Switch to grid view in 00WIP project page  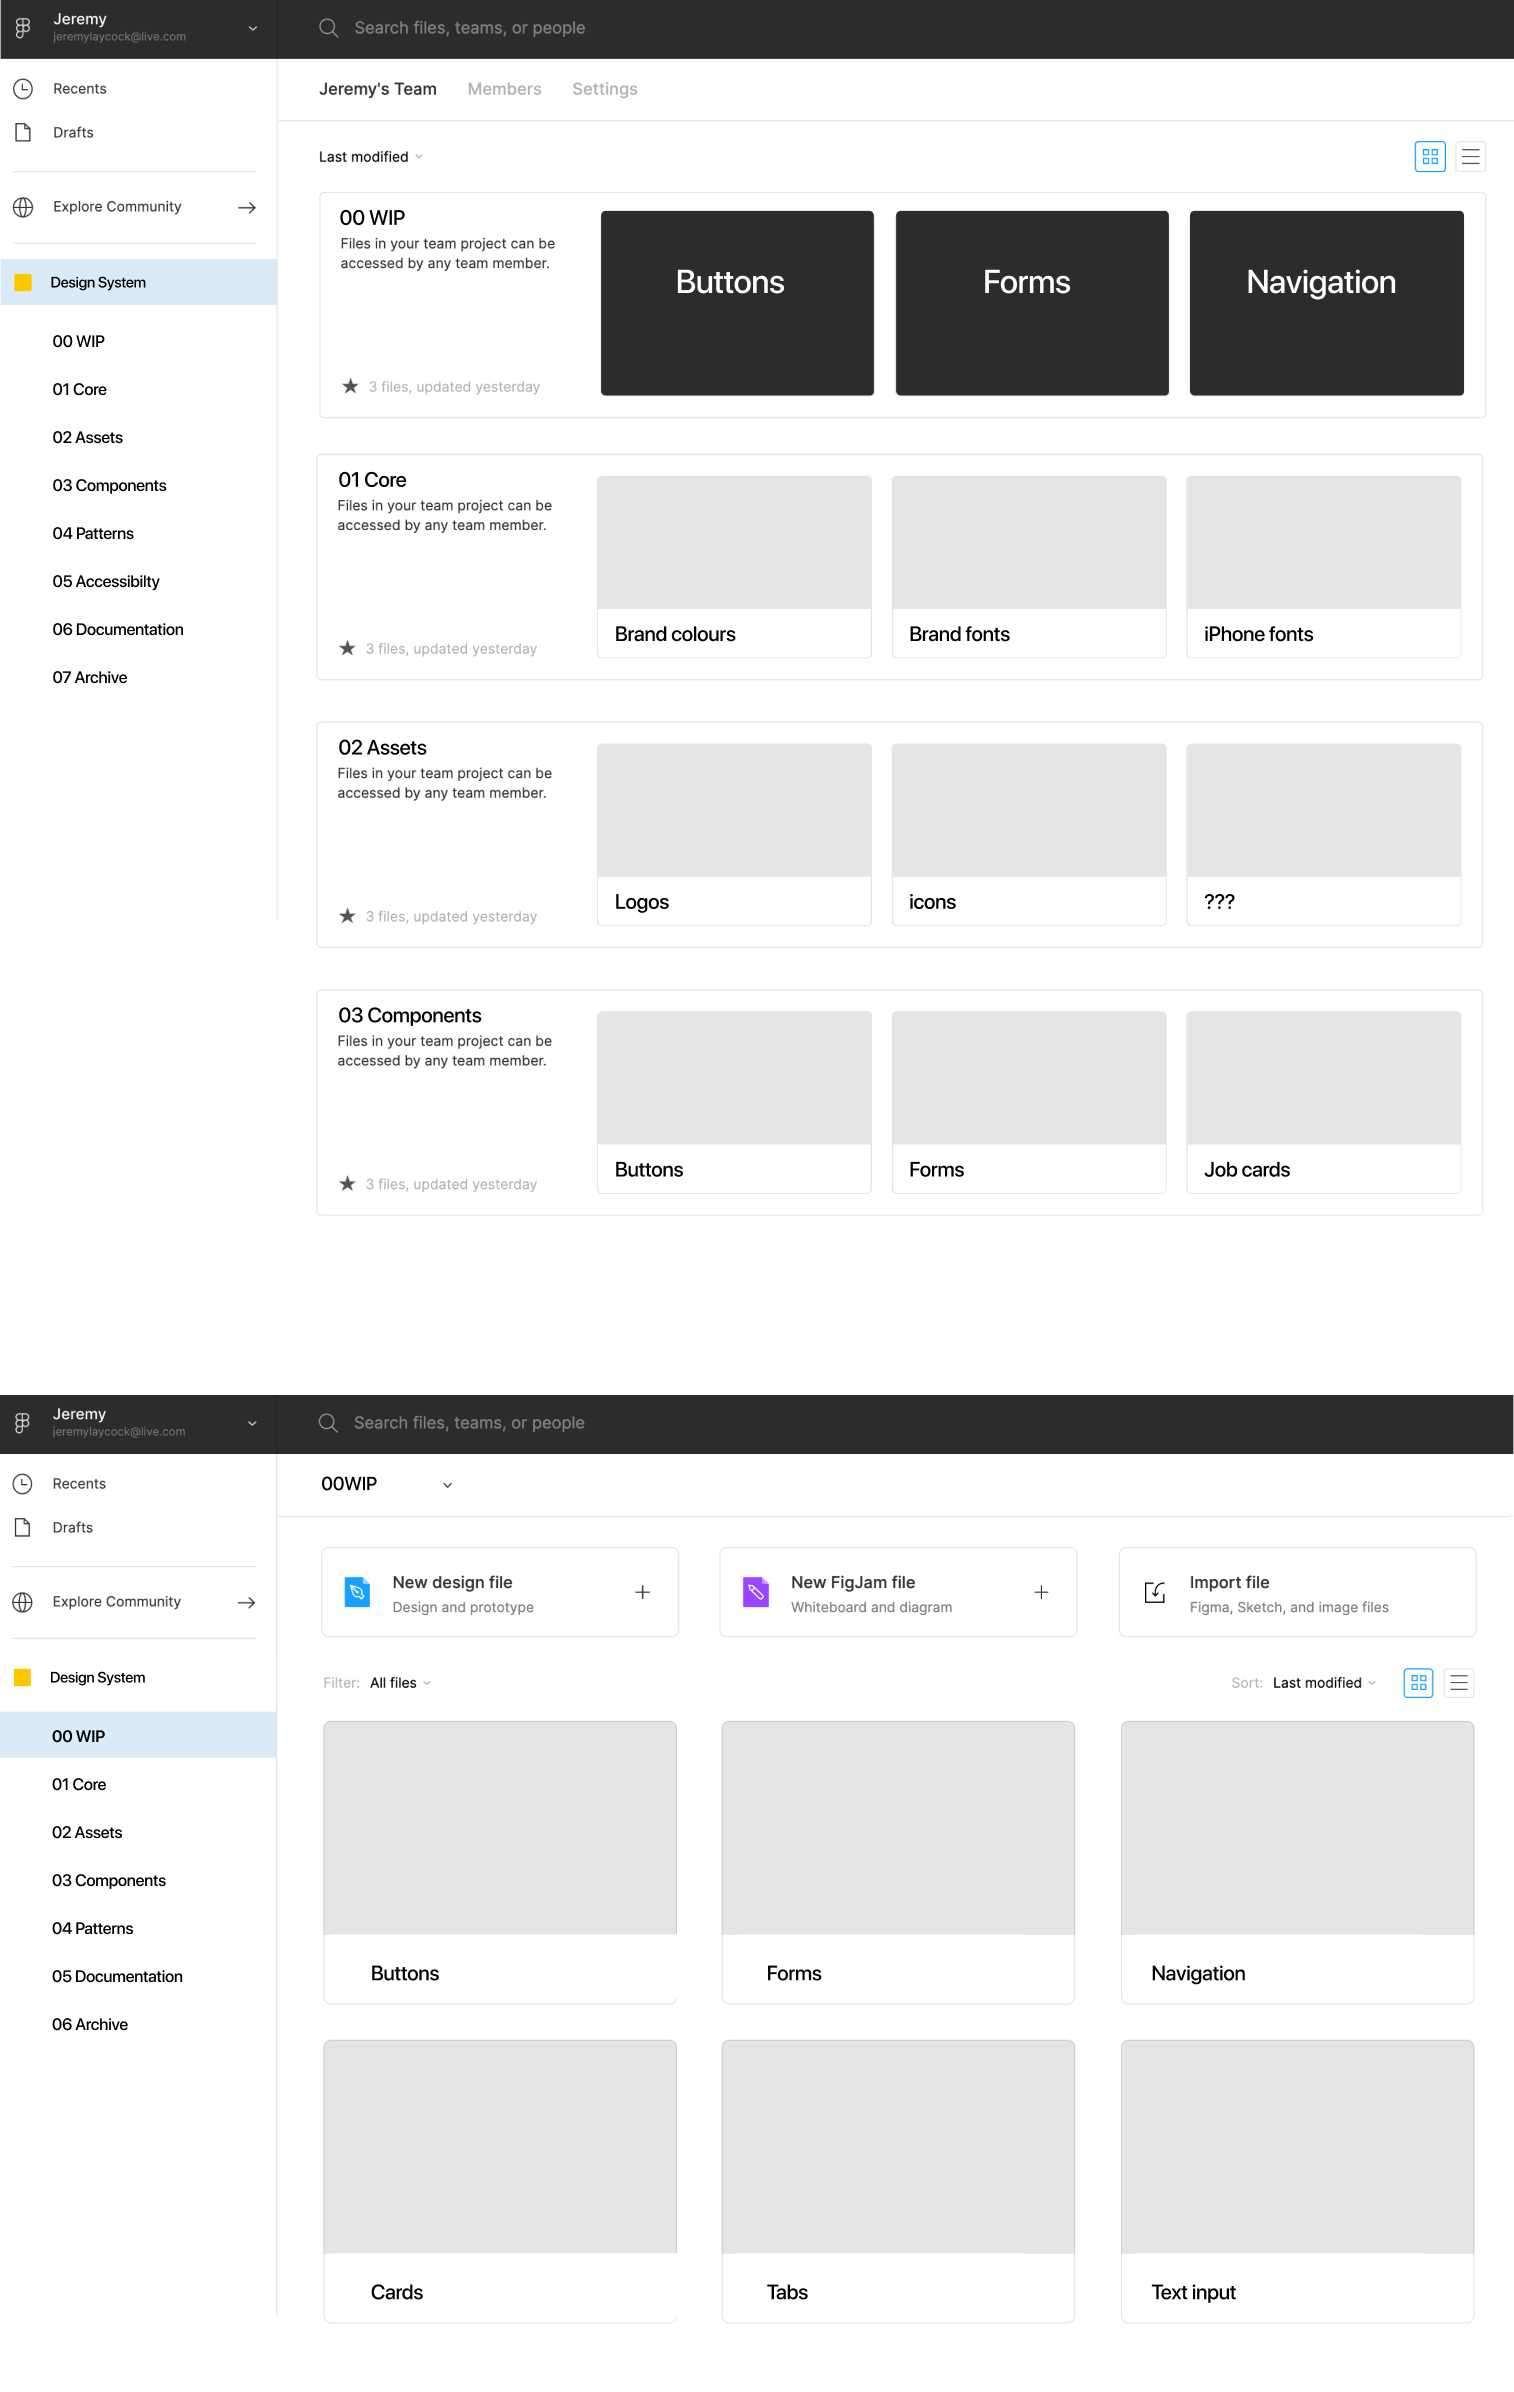(1418, 1683)
